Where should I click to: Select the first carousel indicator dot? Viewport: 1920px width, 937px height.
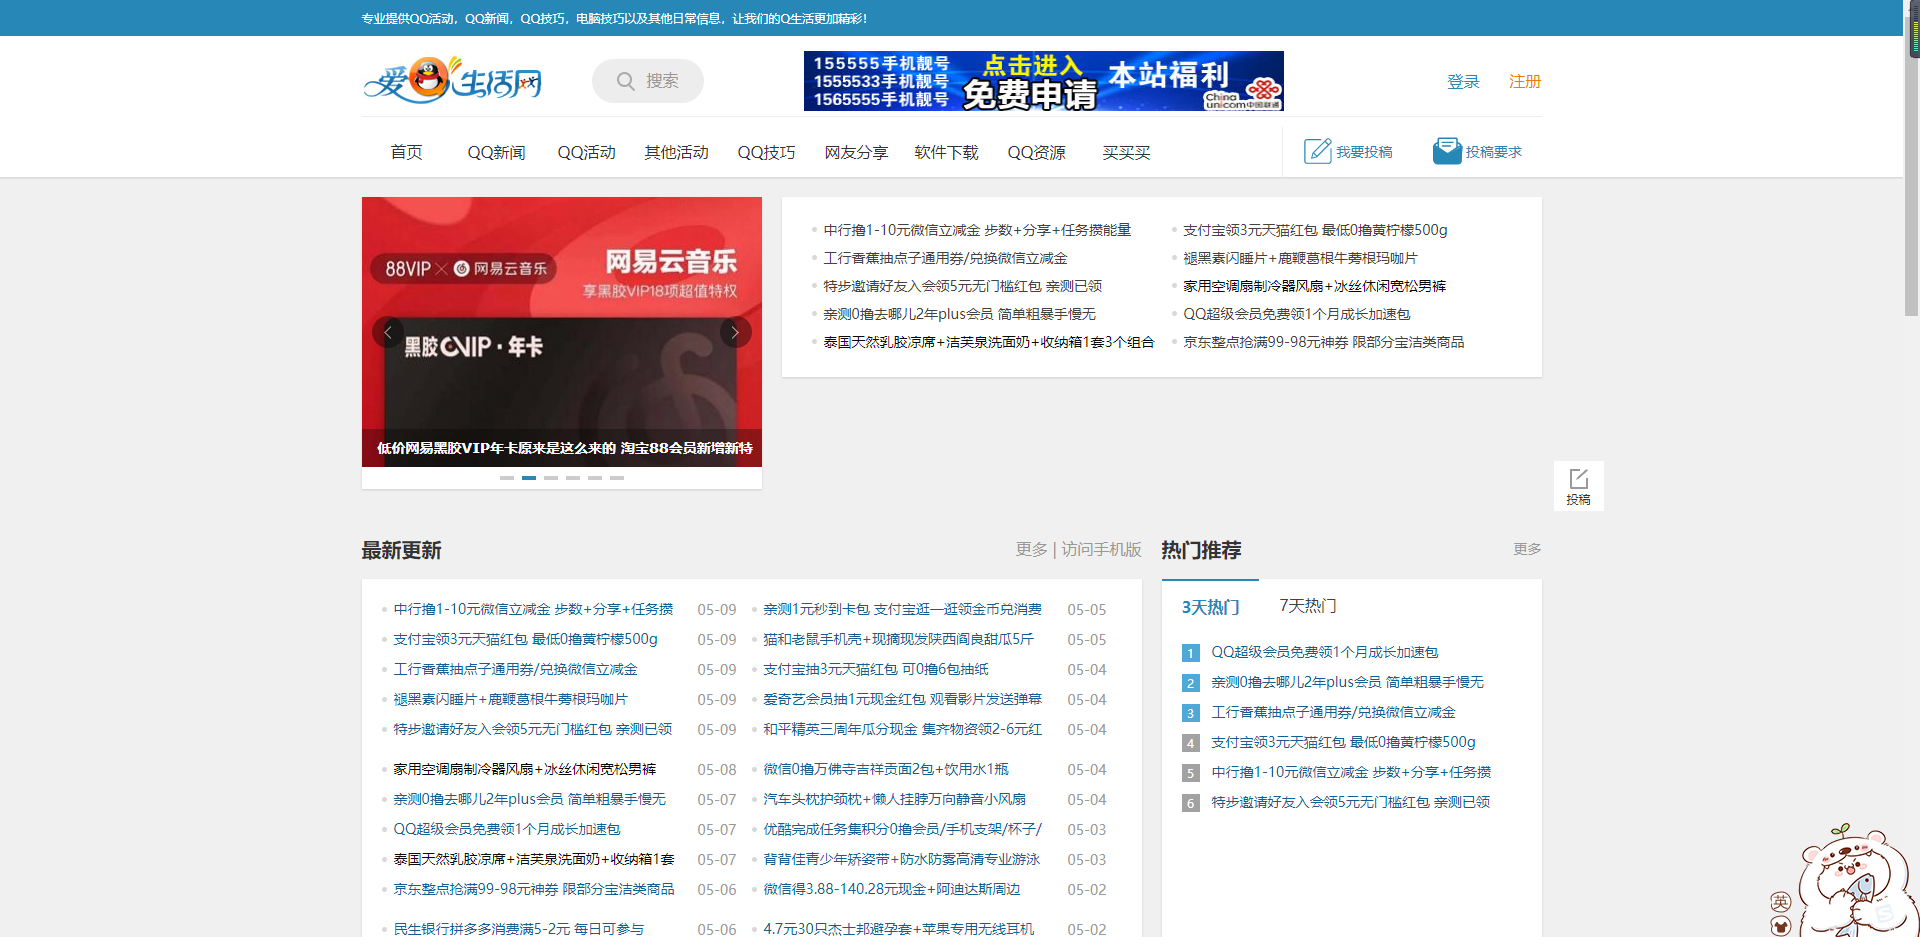[507, 478]
